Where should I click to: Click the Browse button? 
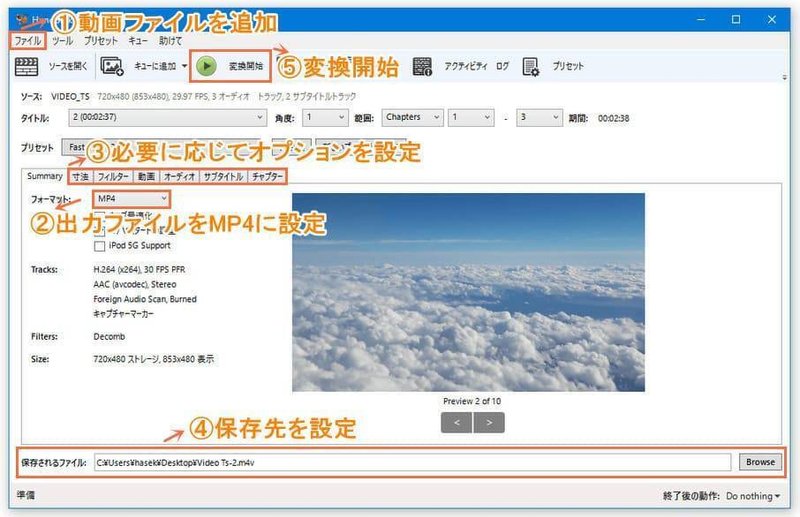[x=760, y=462]
